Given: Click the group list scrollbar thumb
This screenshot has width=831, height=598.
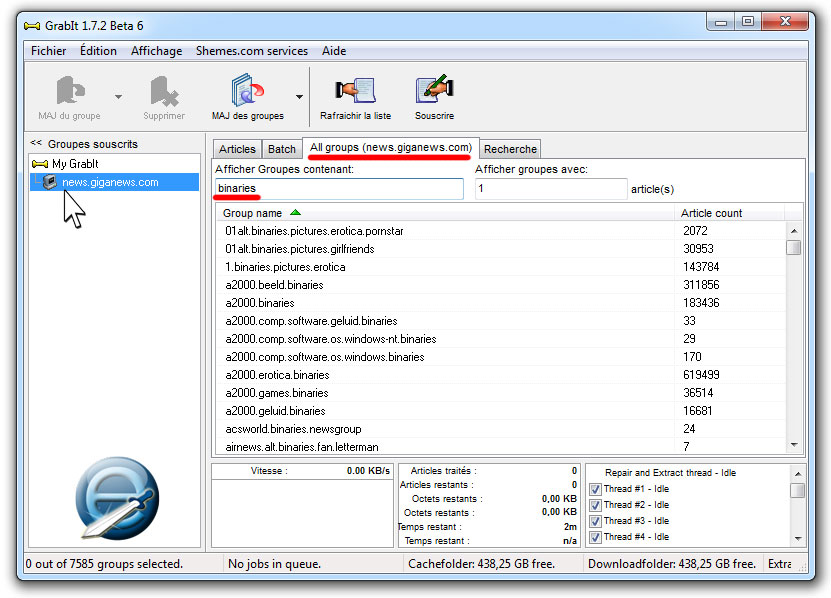Looking at the screenshot, I should (793, 248).
